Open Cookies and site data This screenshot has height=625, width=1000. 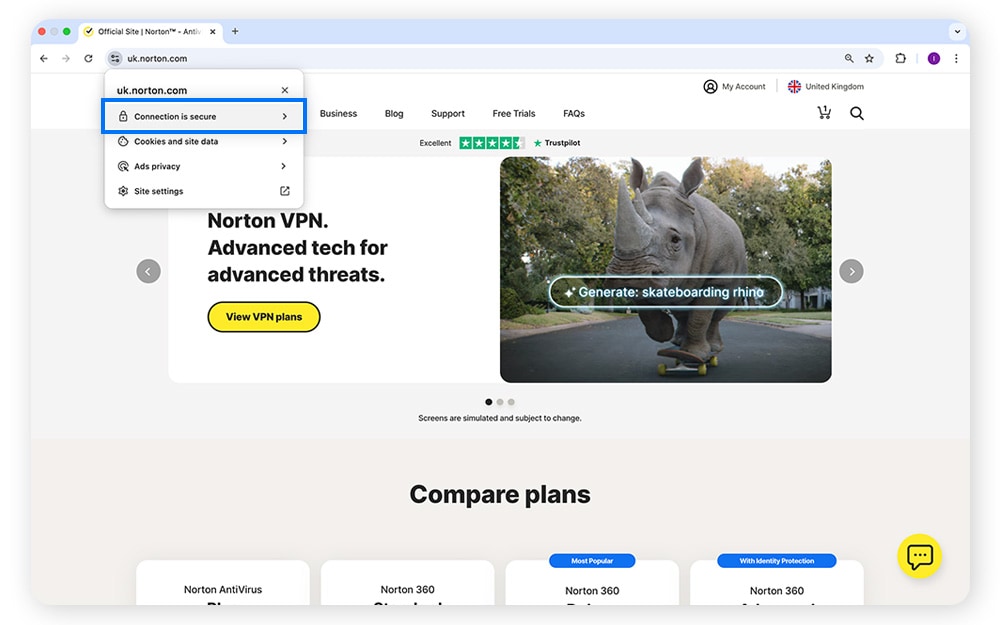coord(203,141)
